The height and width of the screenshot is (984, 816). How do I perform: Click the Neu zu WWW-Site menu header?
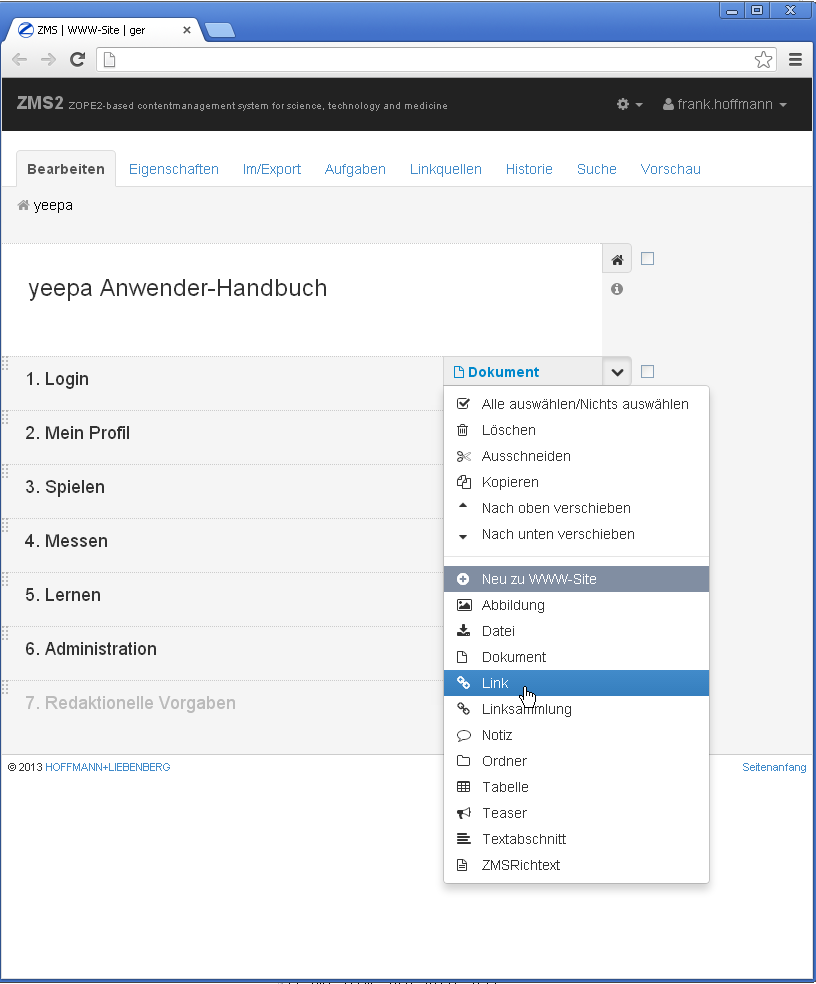[x=576, y=579]
